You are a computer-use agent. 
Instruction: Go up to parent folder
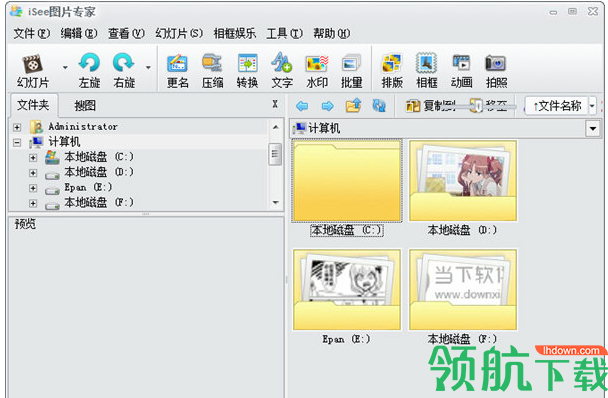353,106
